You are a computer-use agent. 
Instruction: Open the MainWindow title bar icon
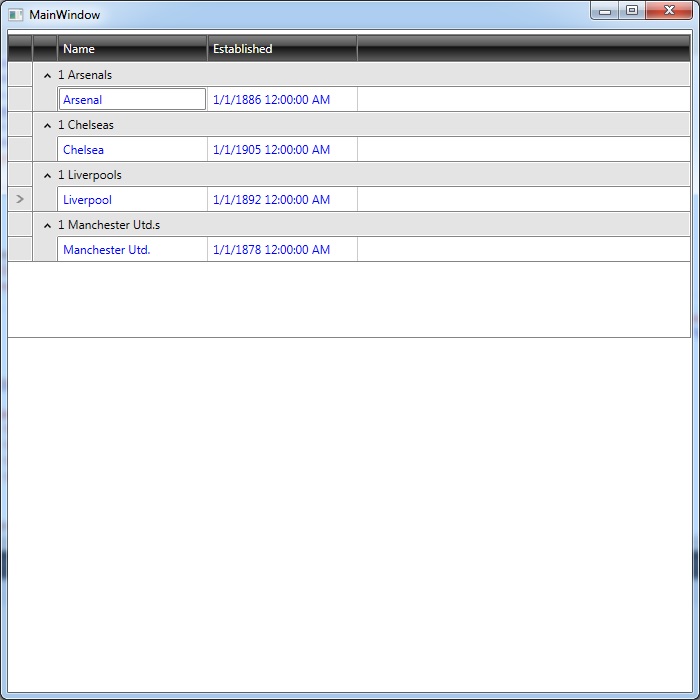coord(16,15)
